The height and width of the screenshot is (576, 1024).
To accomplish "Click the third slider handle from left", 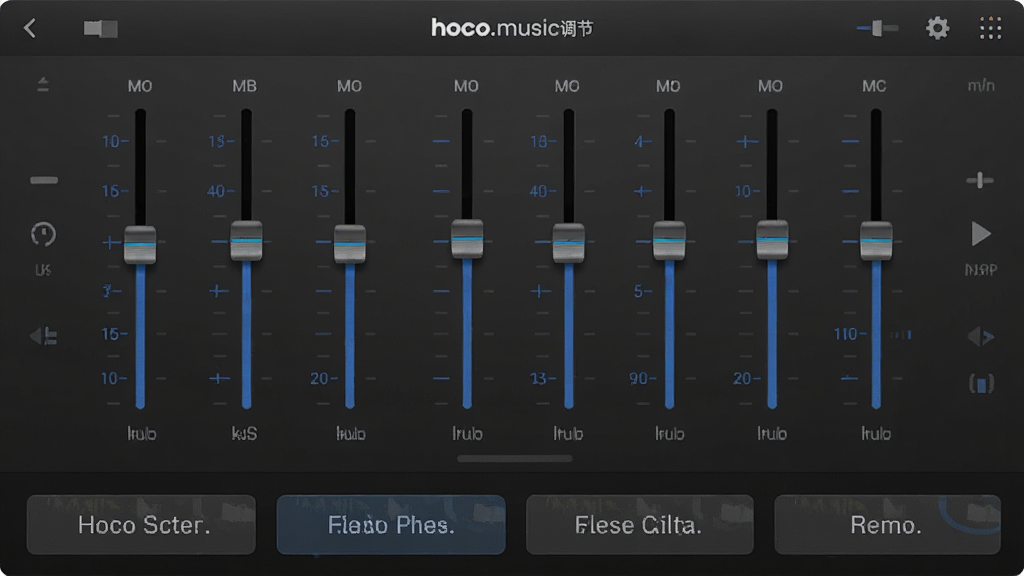I will point(350,244).
